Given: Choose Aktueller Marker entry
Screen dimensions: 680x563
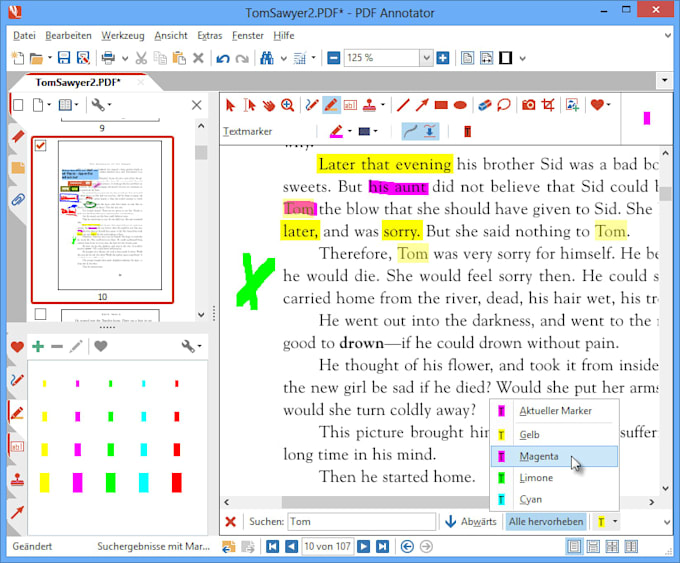Looking at the screenshot, I should click(554, 411).
